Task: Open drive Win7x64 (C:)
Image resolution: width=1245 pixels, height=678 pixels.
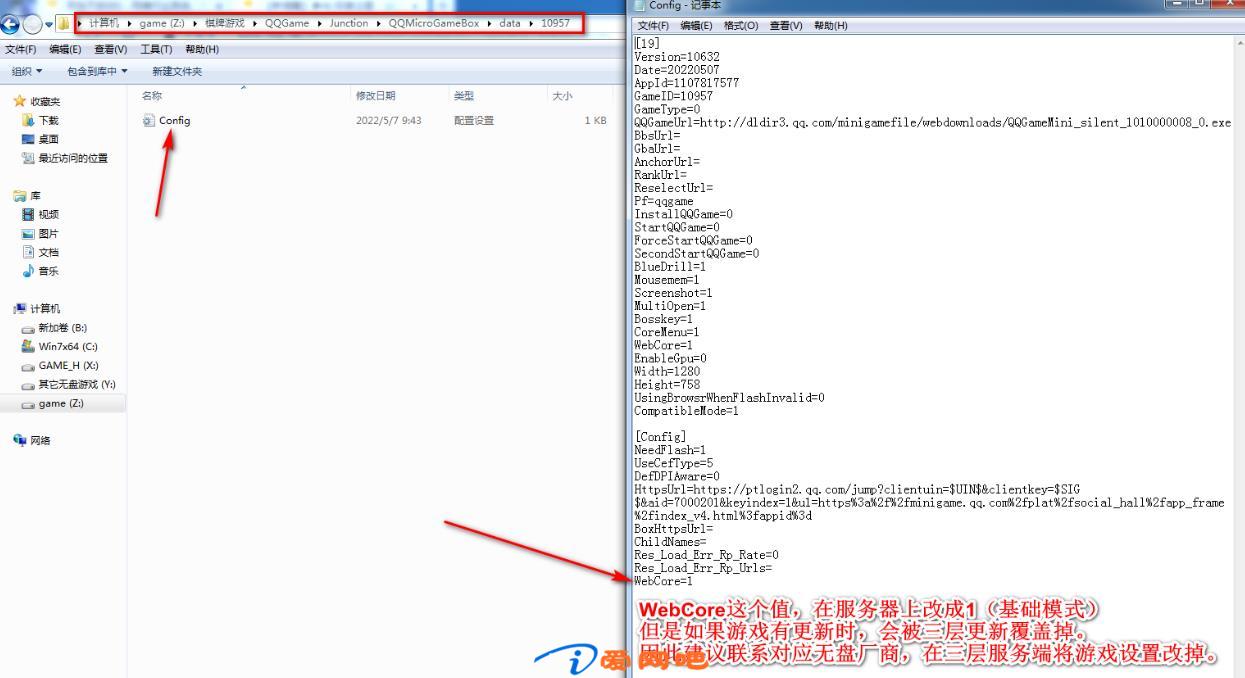Action: [59, 346]
